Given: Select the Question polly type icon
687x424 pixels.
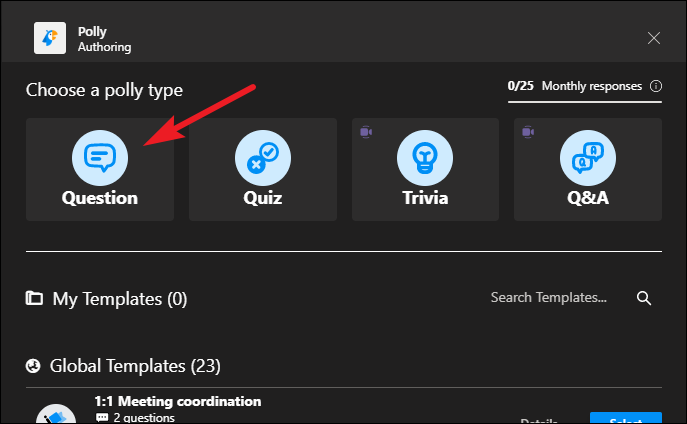Looking at the screenshot, I should coord(100,158).
